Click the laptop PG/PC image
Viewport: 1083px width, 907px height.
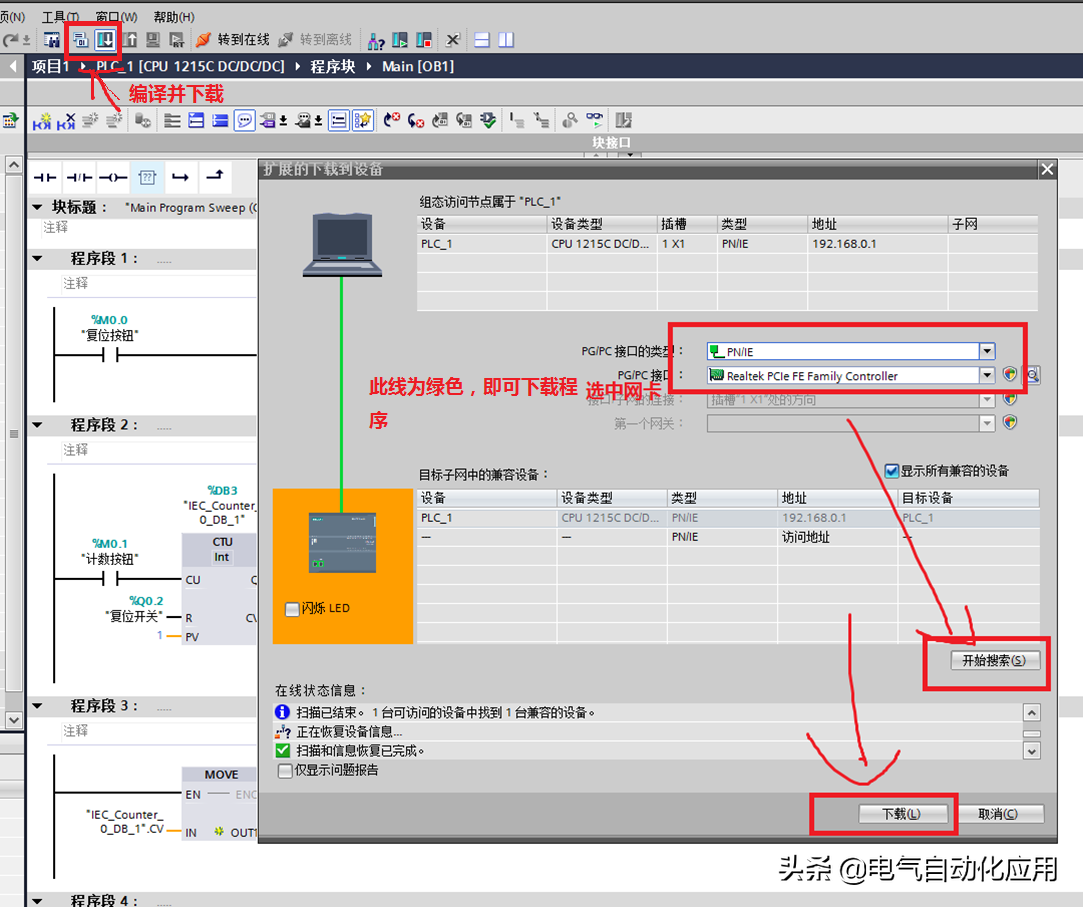click(343, 245)
